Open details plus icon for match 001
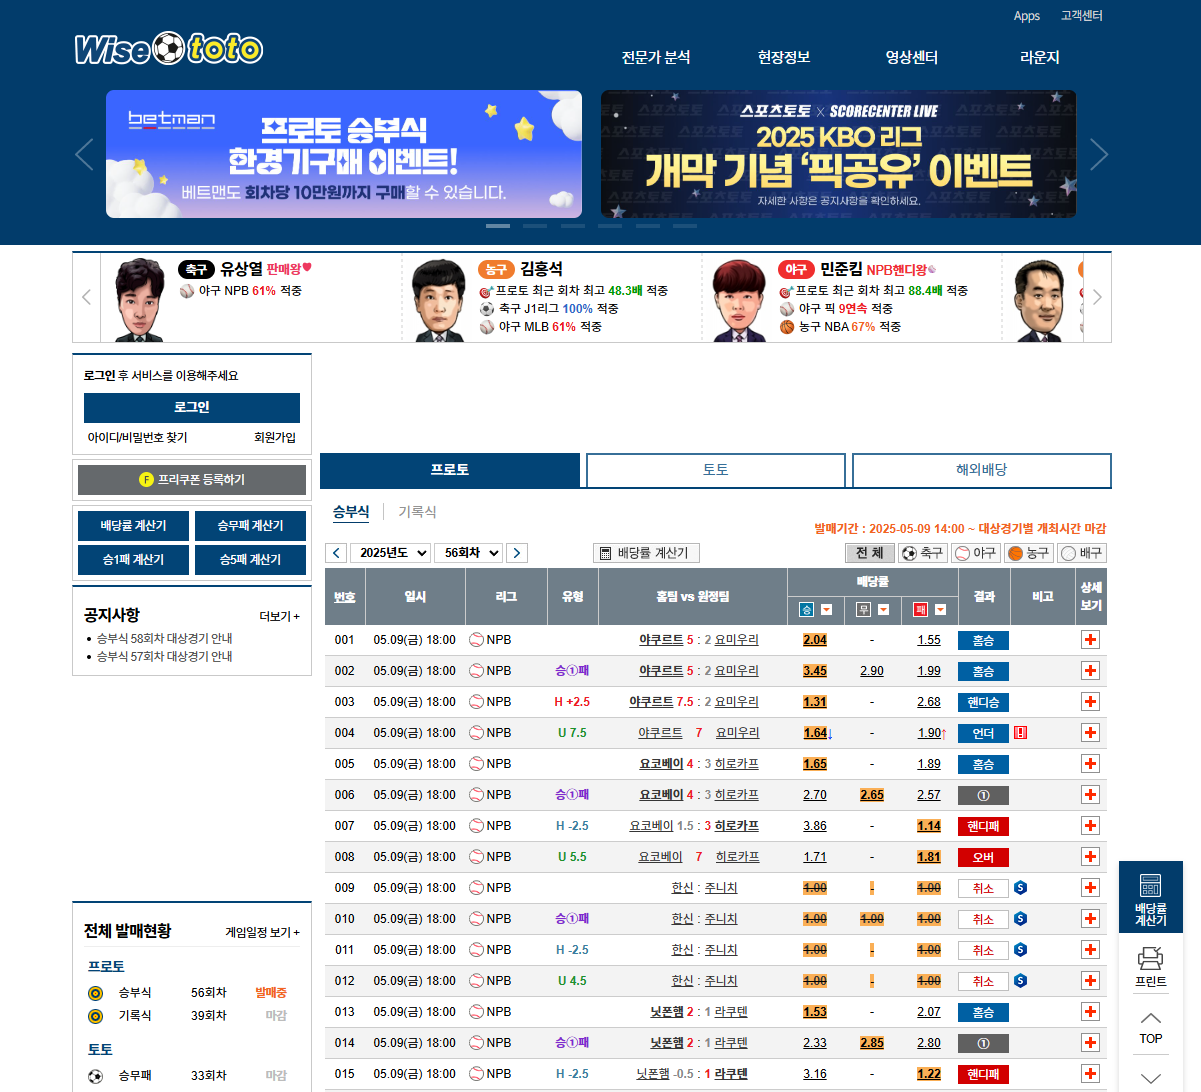This screenshot has height=1092, width=1201. pyautogui.click(x=1090, y=640)
